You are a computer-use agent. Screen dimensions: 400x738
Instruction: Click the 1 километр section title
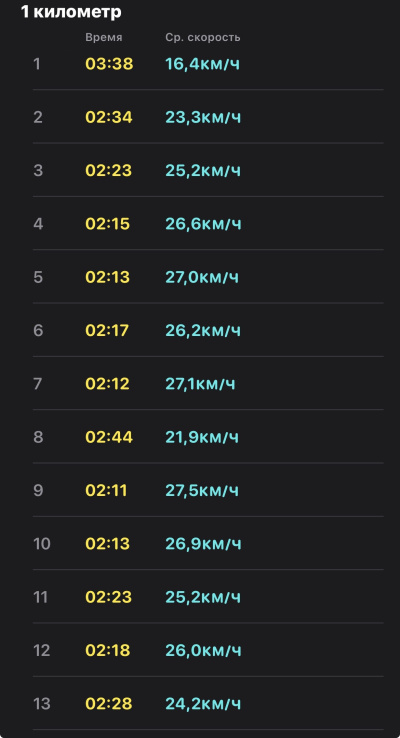(71, 12)
